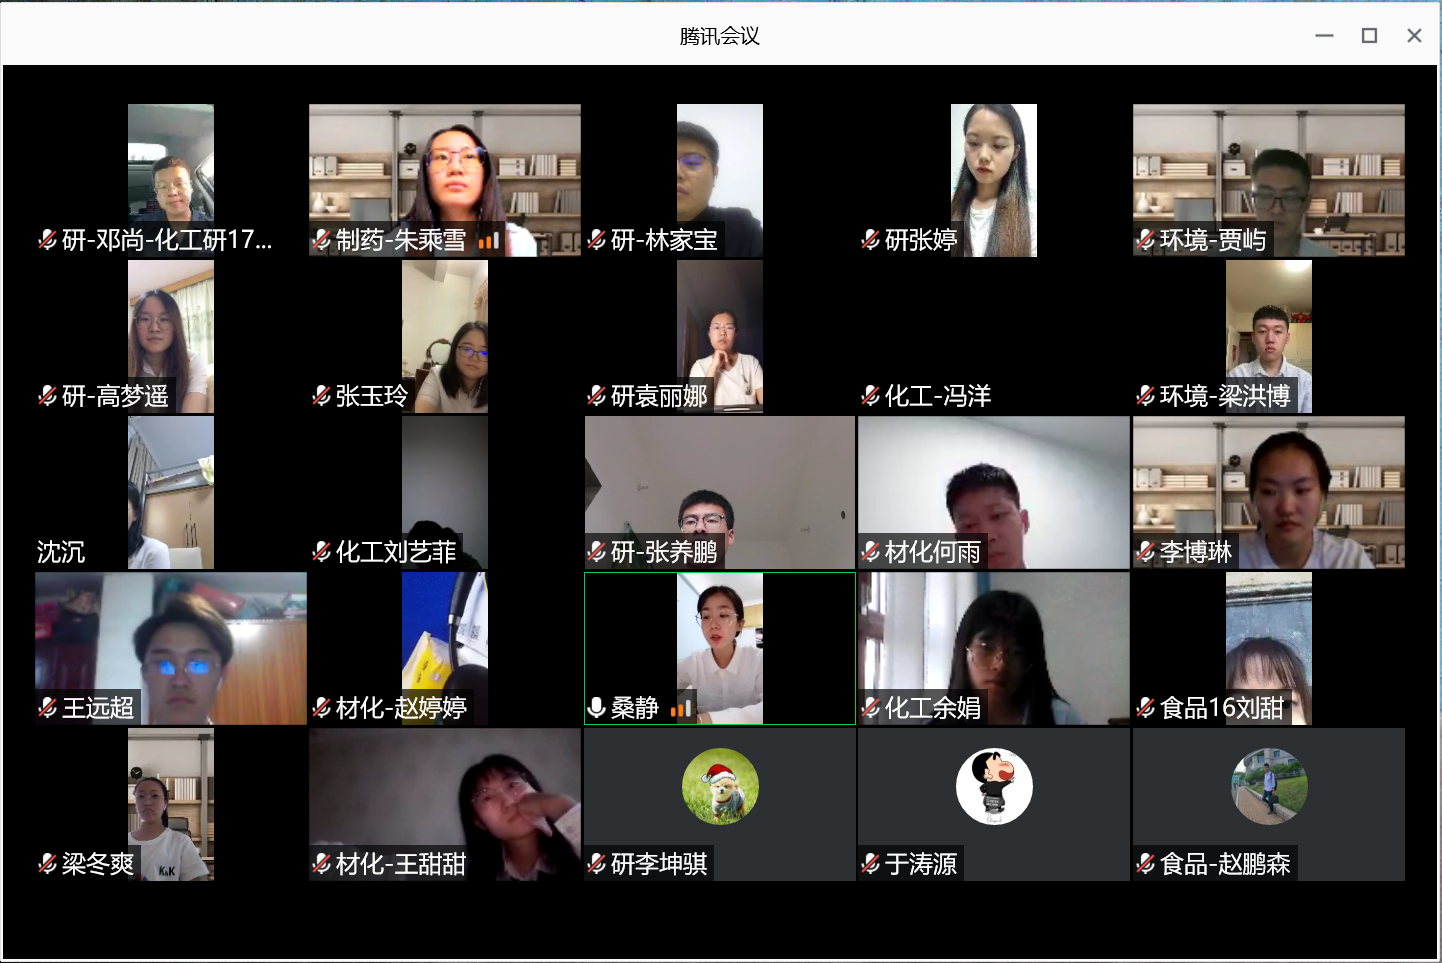Maximize the 腾讯会议 window
Image resolution: width=1442 pixels, height=963 pixels.
1369,36
